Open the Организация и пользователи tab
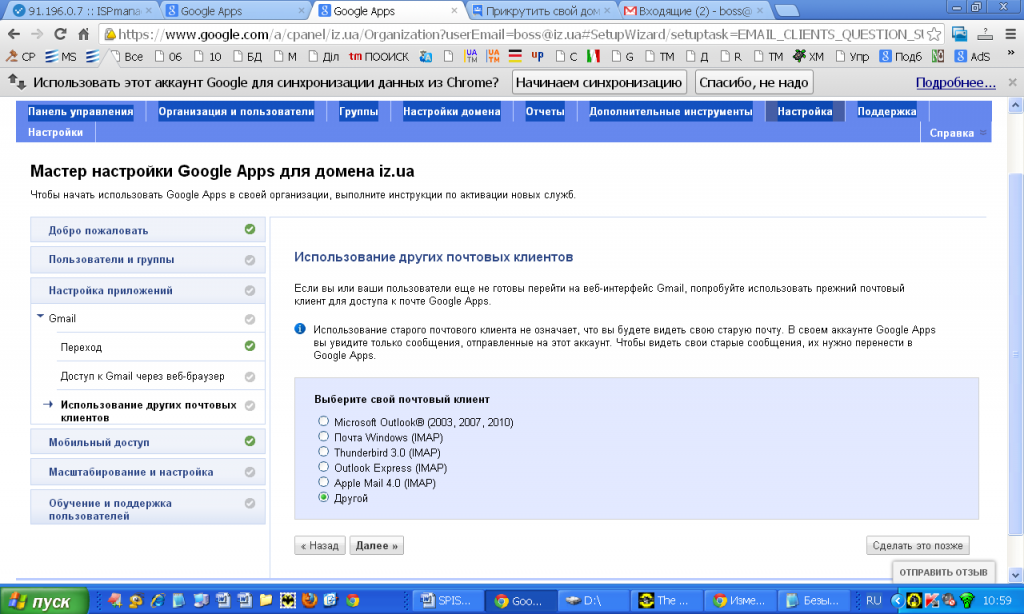This screenshot has width=1024, height=614. (236, 112)
